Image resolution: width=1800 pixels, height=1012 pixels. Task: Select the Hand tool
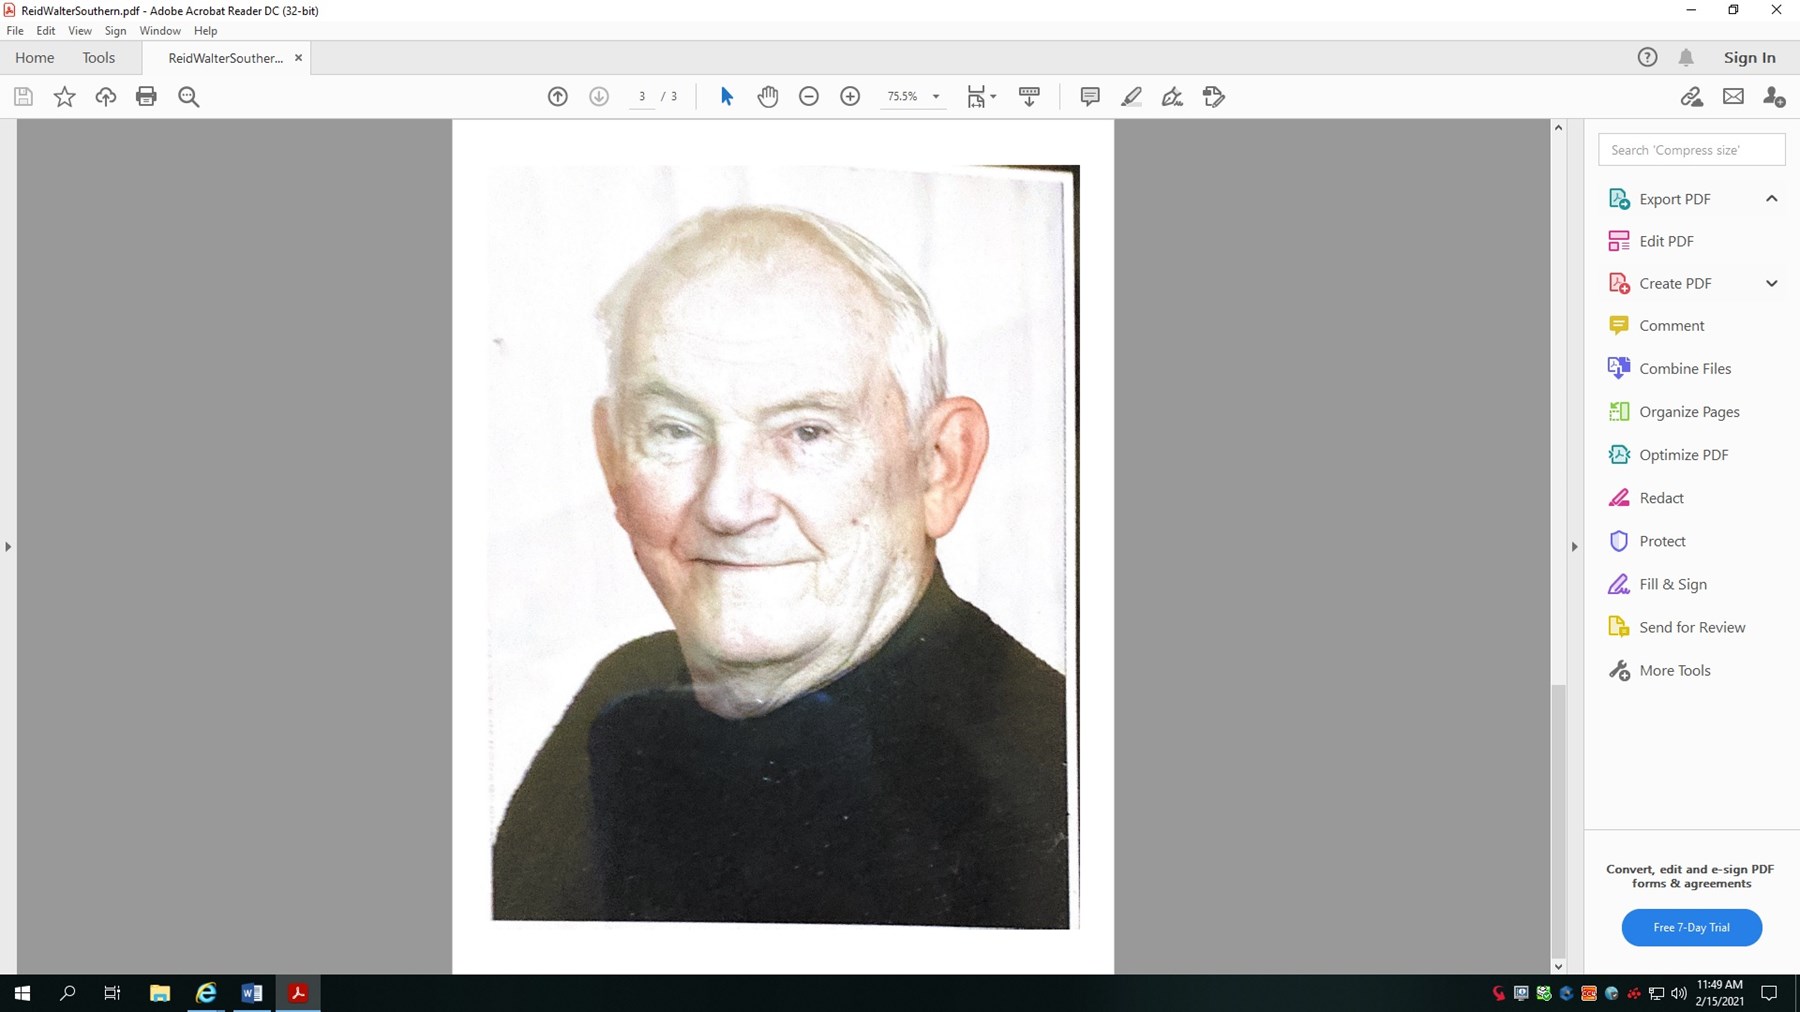point(768,96)
